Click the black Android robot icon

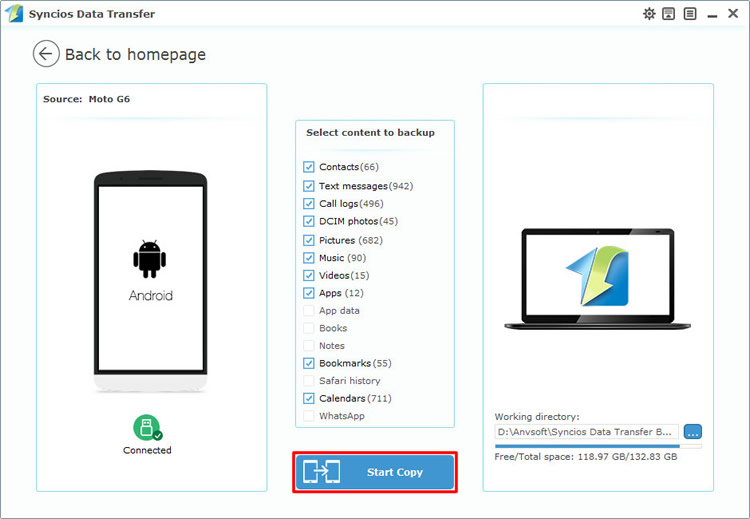150,259
